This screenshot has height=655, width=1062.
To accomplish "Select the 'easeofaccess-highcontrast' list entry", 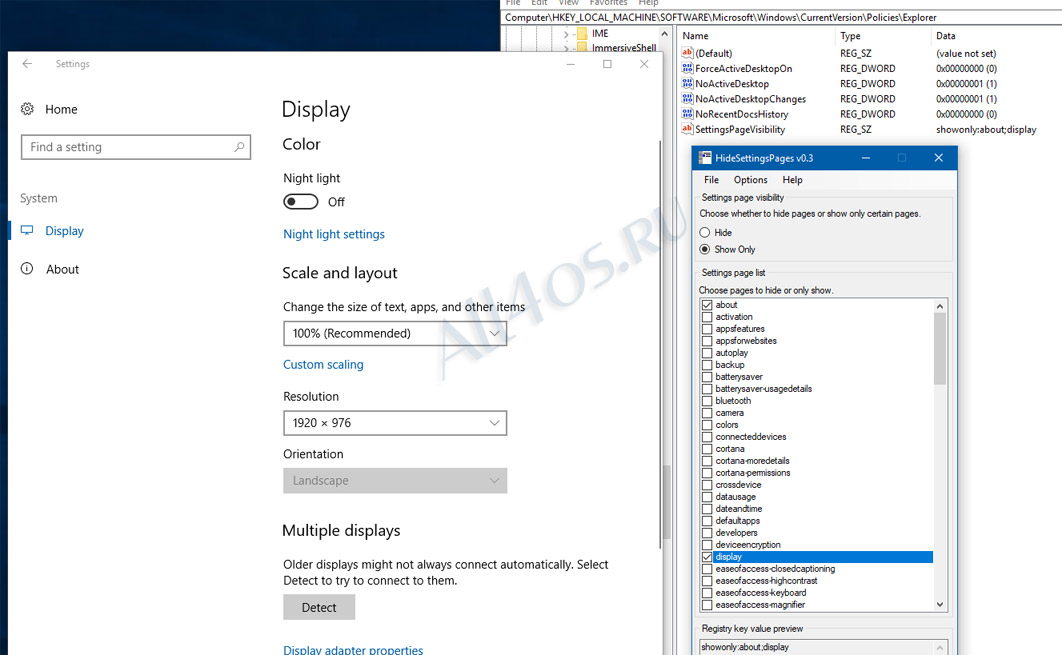I will [766, 581].
